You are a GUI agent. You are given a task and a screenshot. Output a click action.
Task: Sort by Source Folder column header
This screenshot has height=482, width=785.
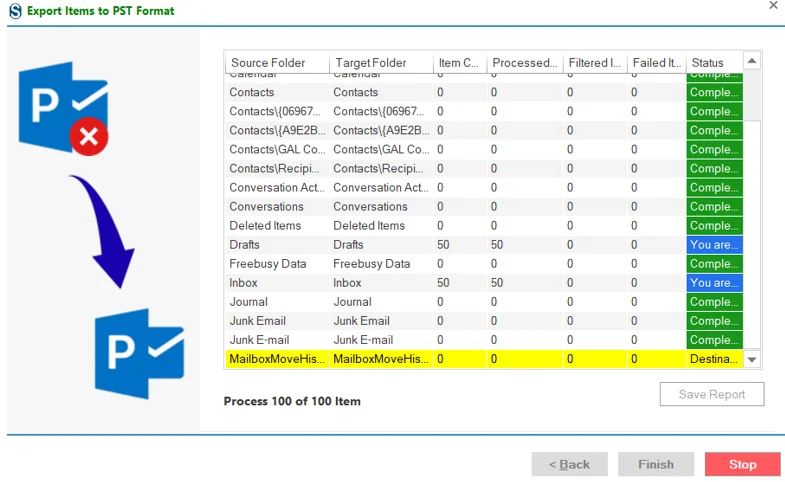coord(277,63)
